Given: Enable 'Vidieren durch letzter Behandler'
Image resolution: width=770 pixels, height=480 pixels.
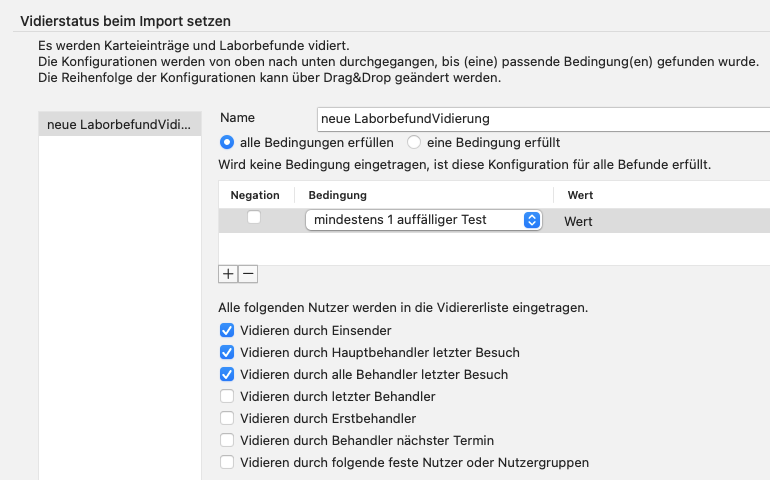Looking at the screenshot, I should 227,396.
